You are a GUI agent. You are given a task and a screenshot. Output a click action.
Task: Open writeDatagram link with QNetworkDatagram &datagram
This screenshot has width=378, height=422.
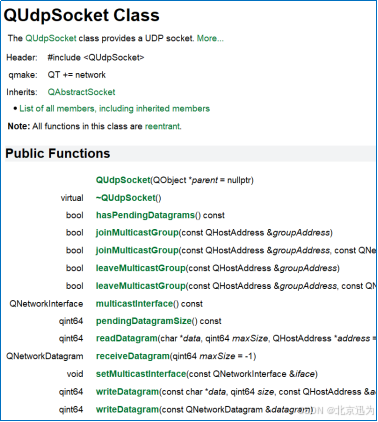tap(128, 409)
